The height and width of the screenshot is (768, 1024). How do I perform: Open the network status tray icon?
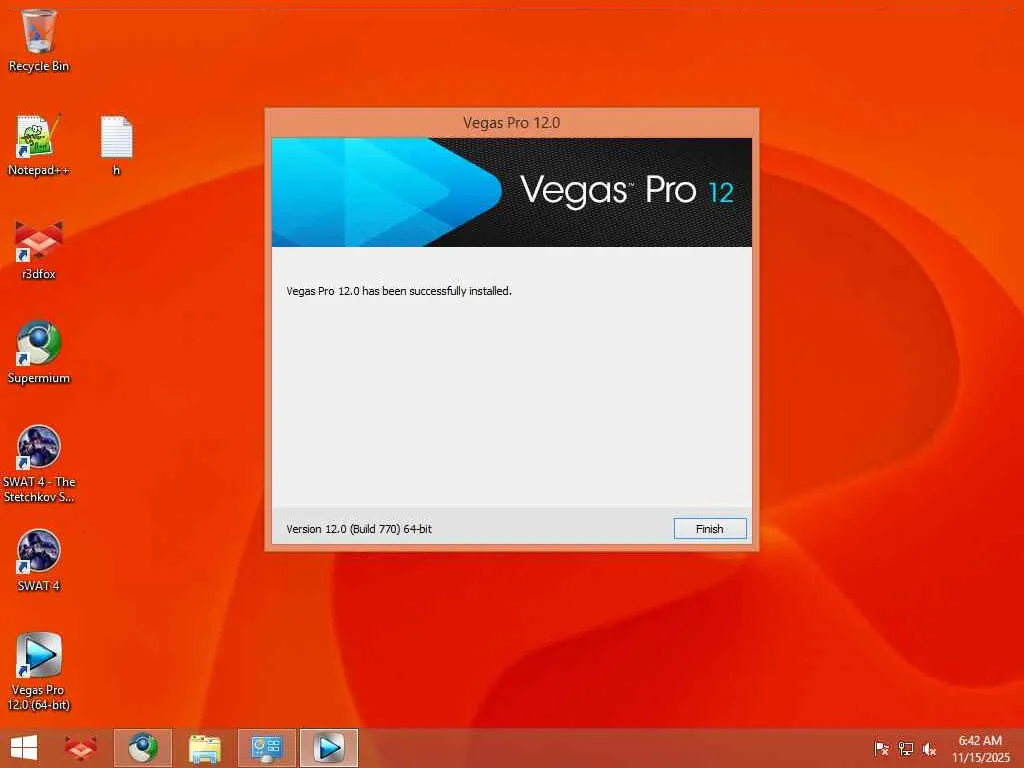(905, 749)
